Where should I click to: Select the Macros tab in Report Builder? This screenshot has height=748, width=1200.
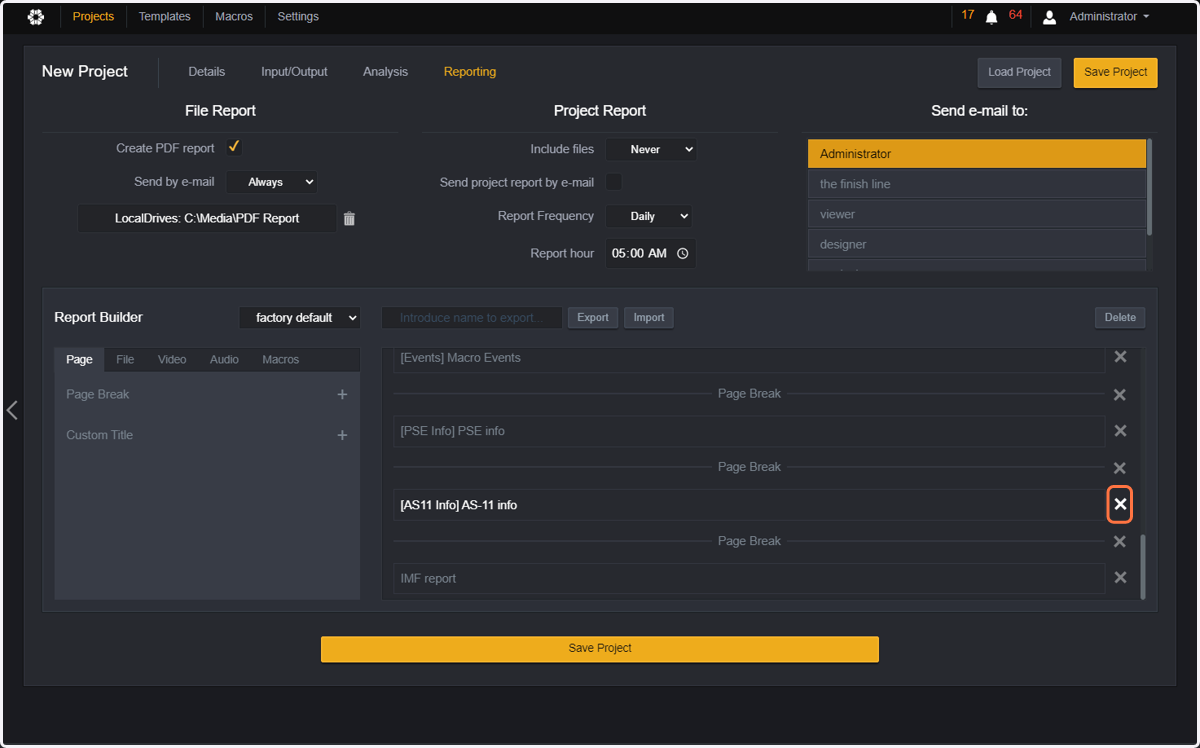[x=281, y=359]
